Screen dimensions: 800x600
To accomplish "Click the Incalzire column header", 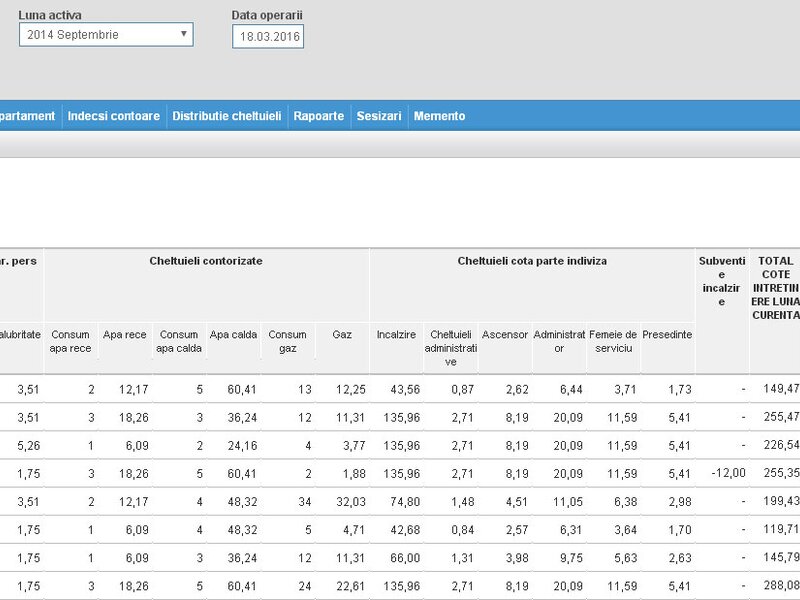I will 396,335.
